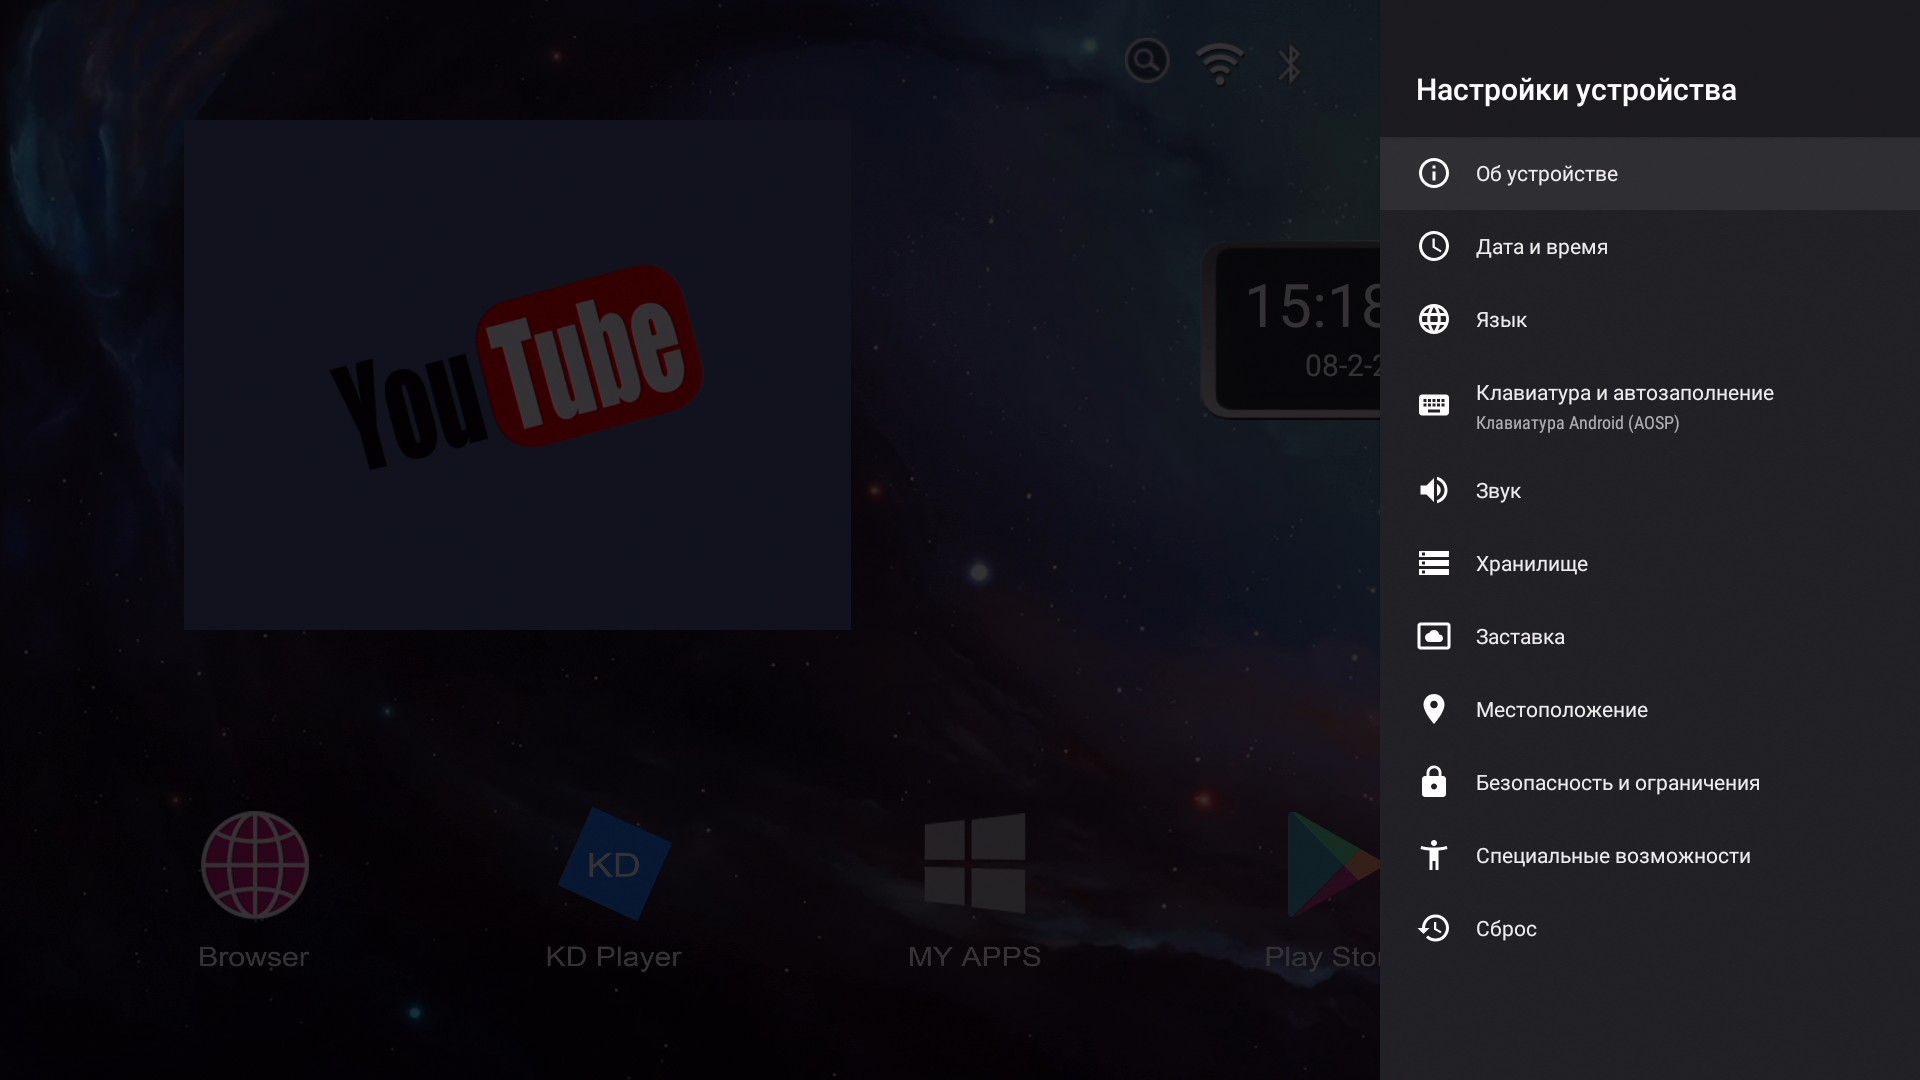Viewport: 1920px width, 1080px height.
Task: Click the search magnifier icon at top
Action: click(x=1146, y=61)
